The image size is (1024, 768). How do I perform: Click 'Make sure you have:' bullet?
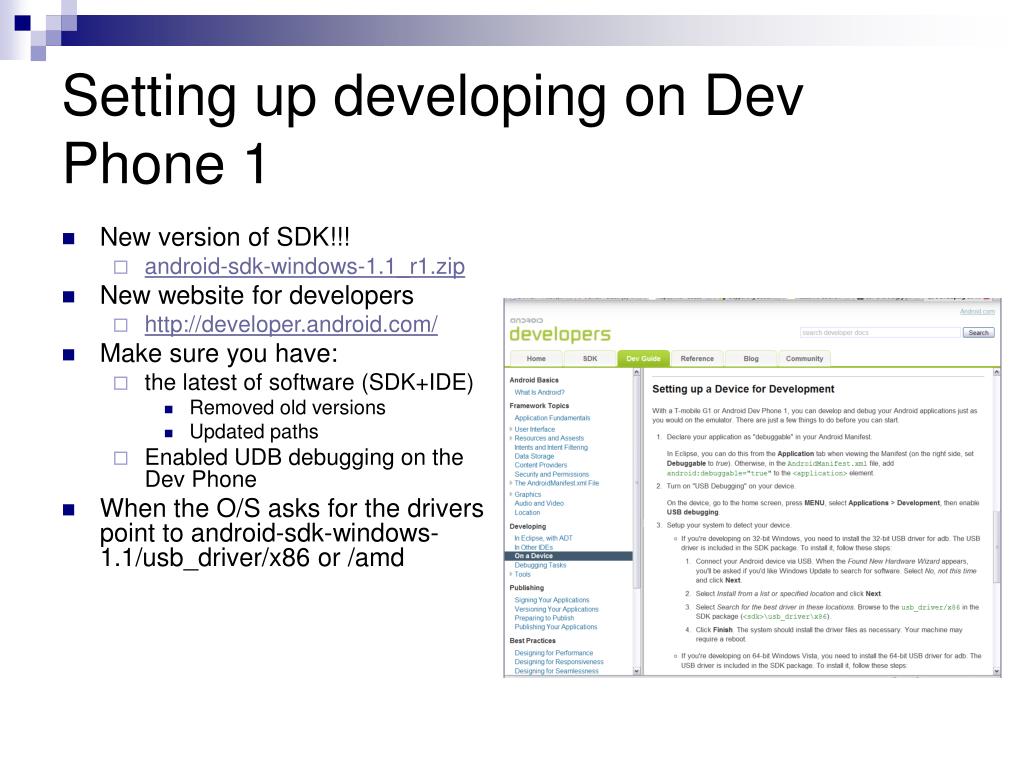tap(219, 353)
